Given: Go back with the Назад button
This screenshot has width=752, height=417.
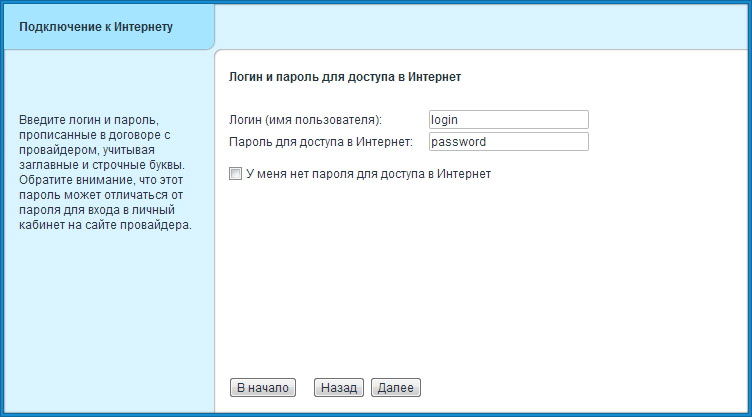Looking at the screenshot, I should 339,387.
